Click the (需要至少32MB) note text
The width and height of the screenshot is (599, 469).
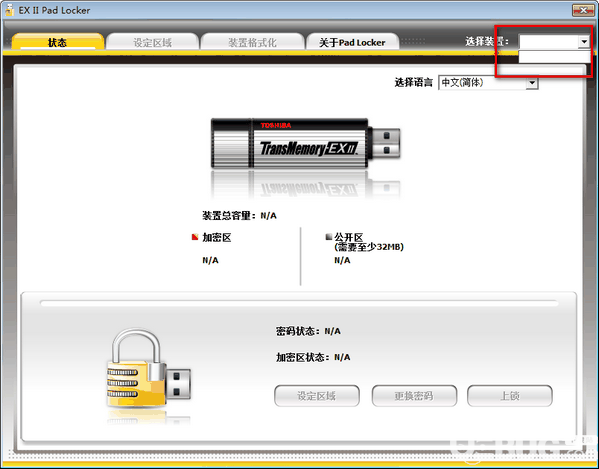(369, 247)
